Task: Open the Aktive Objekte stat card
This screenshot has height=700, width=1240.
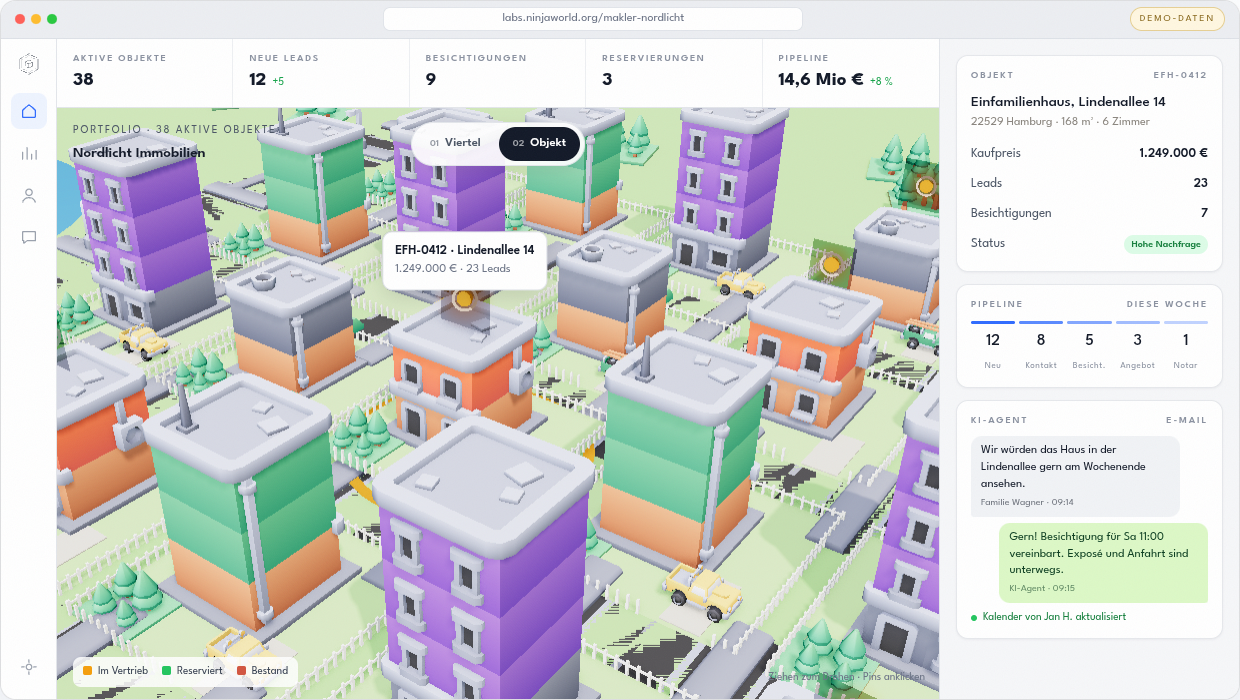Action: tap(145, 73)
